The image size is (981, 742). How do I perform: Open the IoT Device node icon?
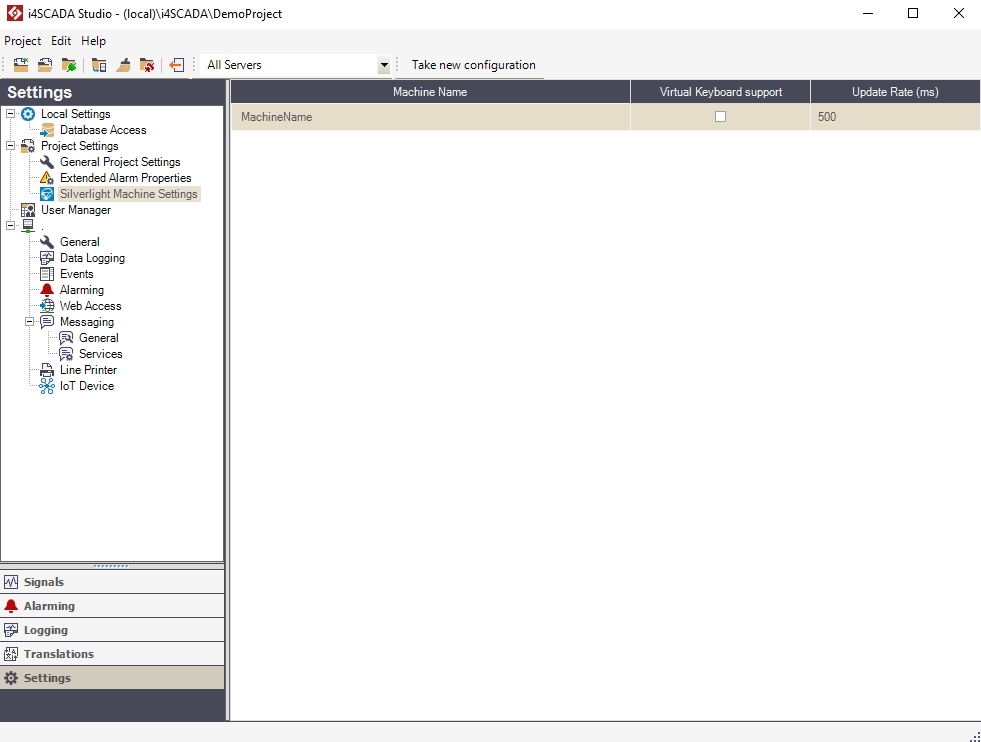(47, 386)
